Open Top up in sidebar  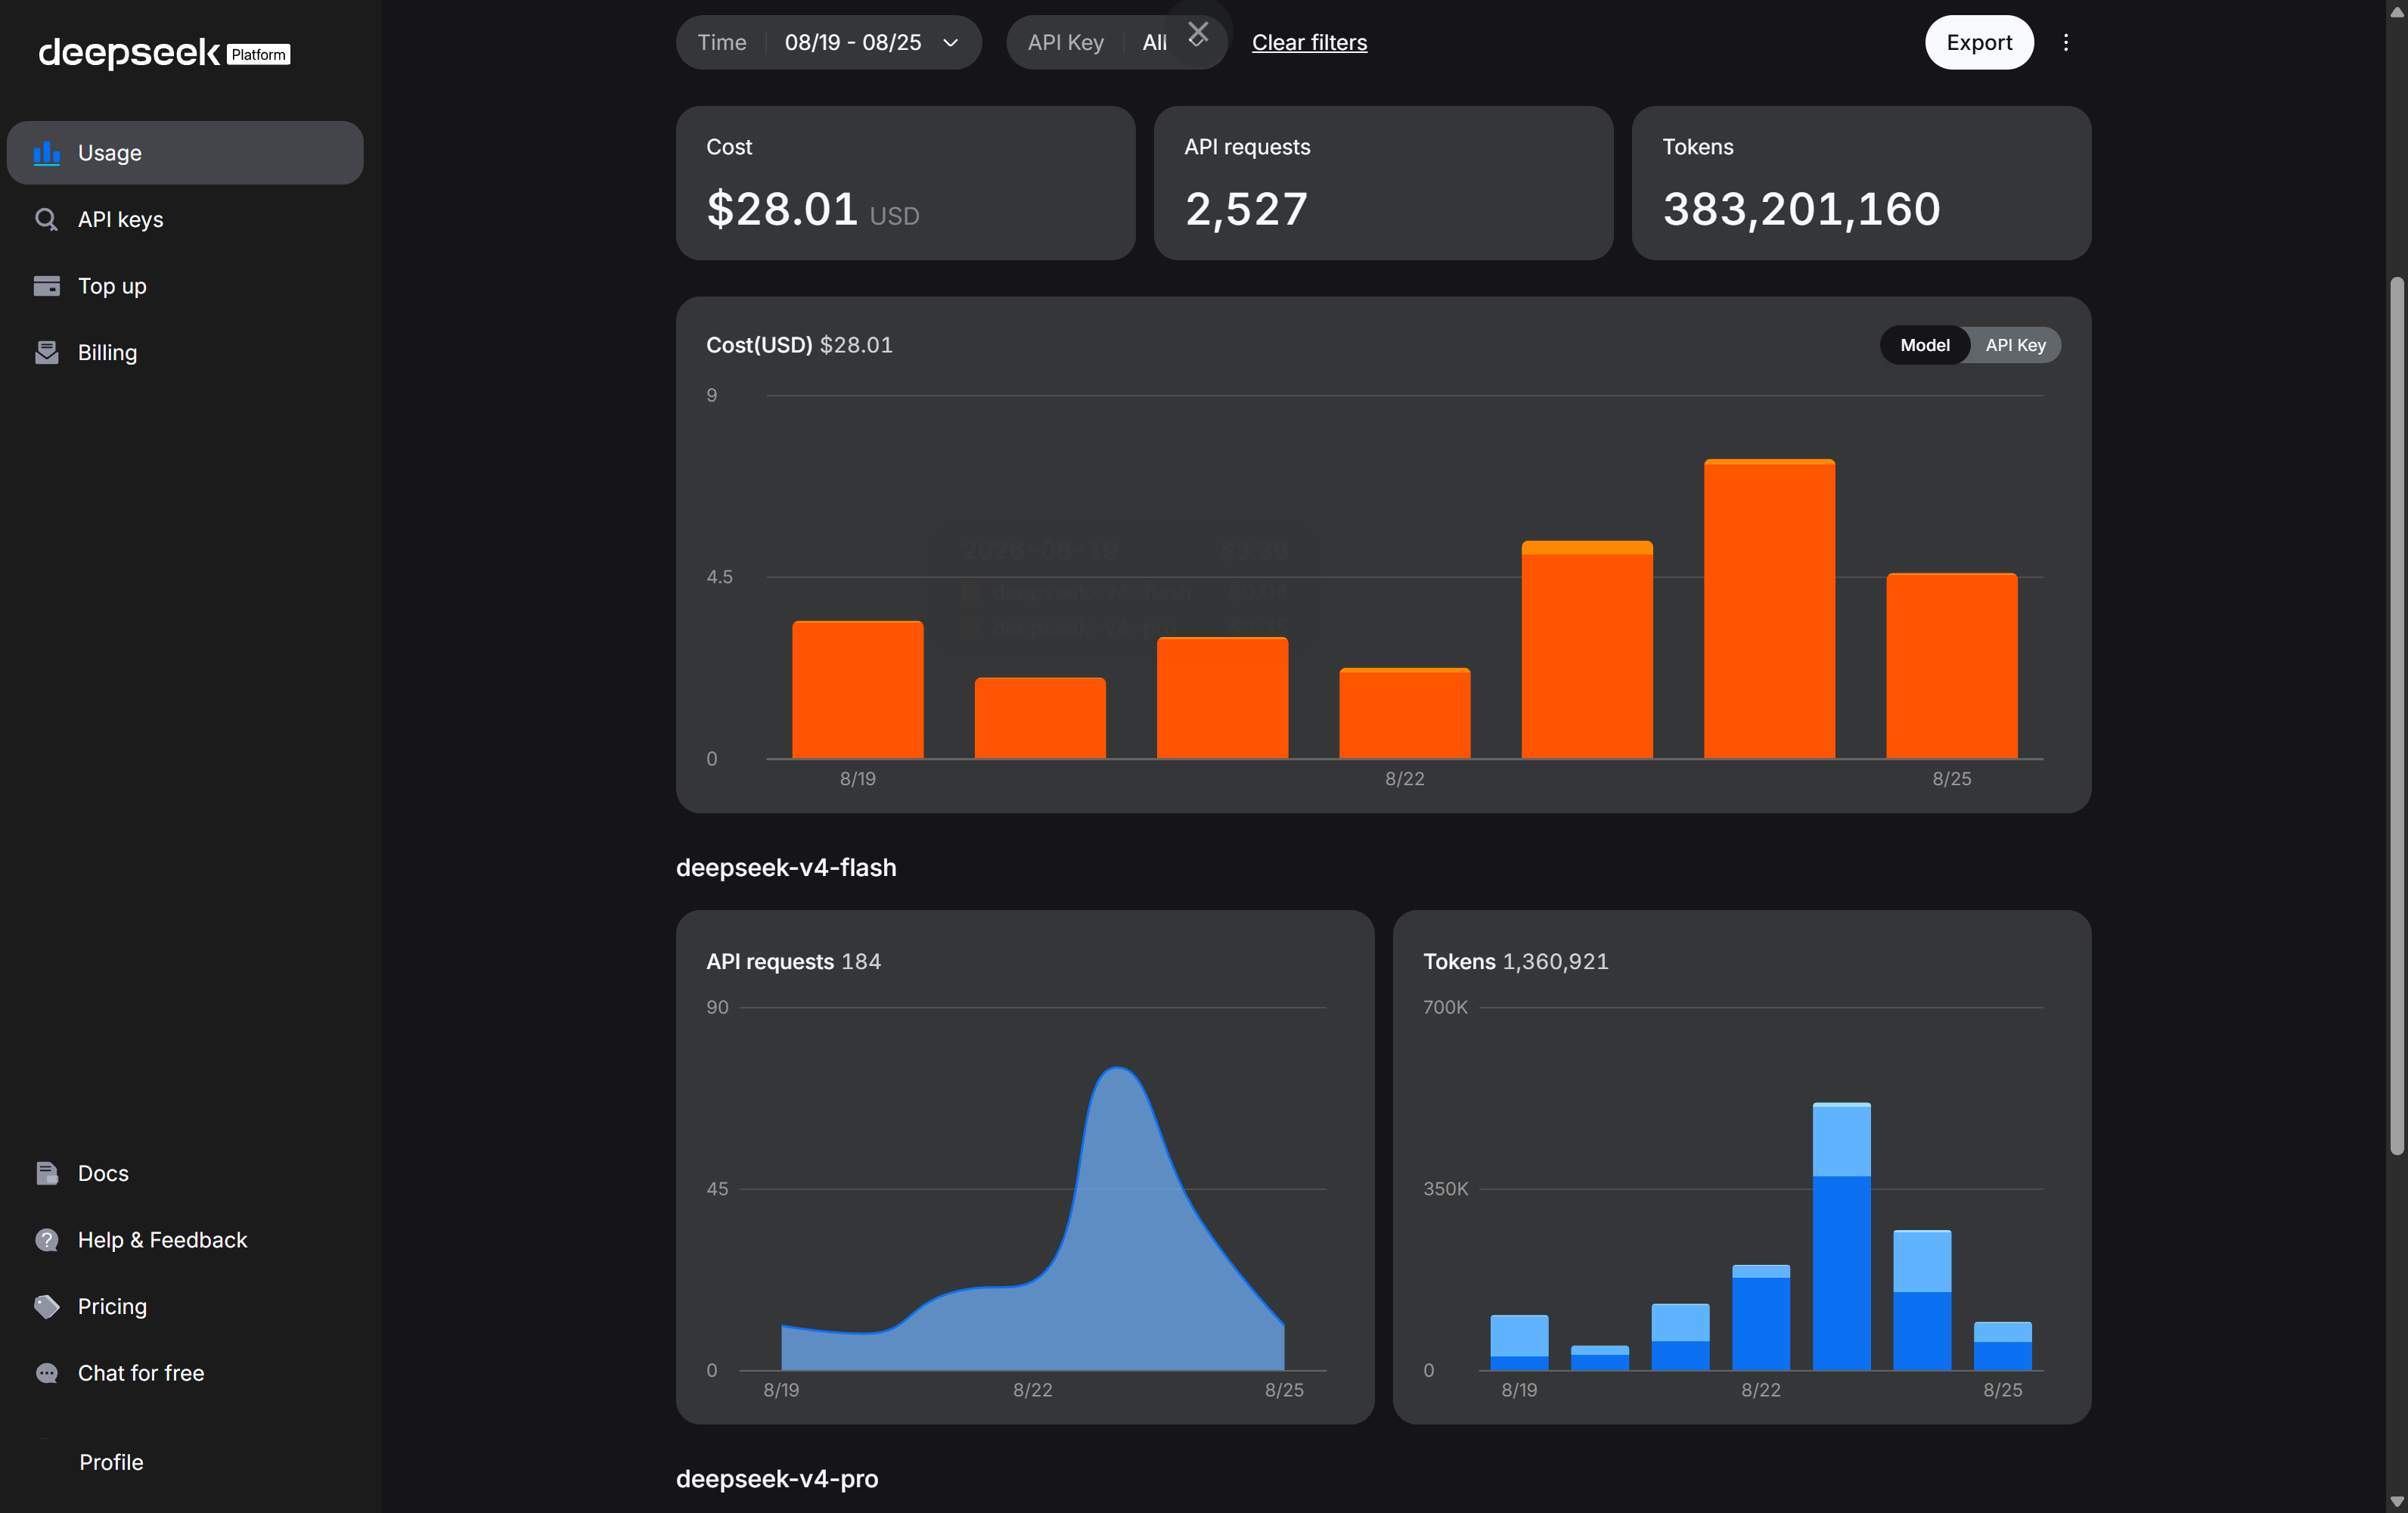185,286
